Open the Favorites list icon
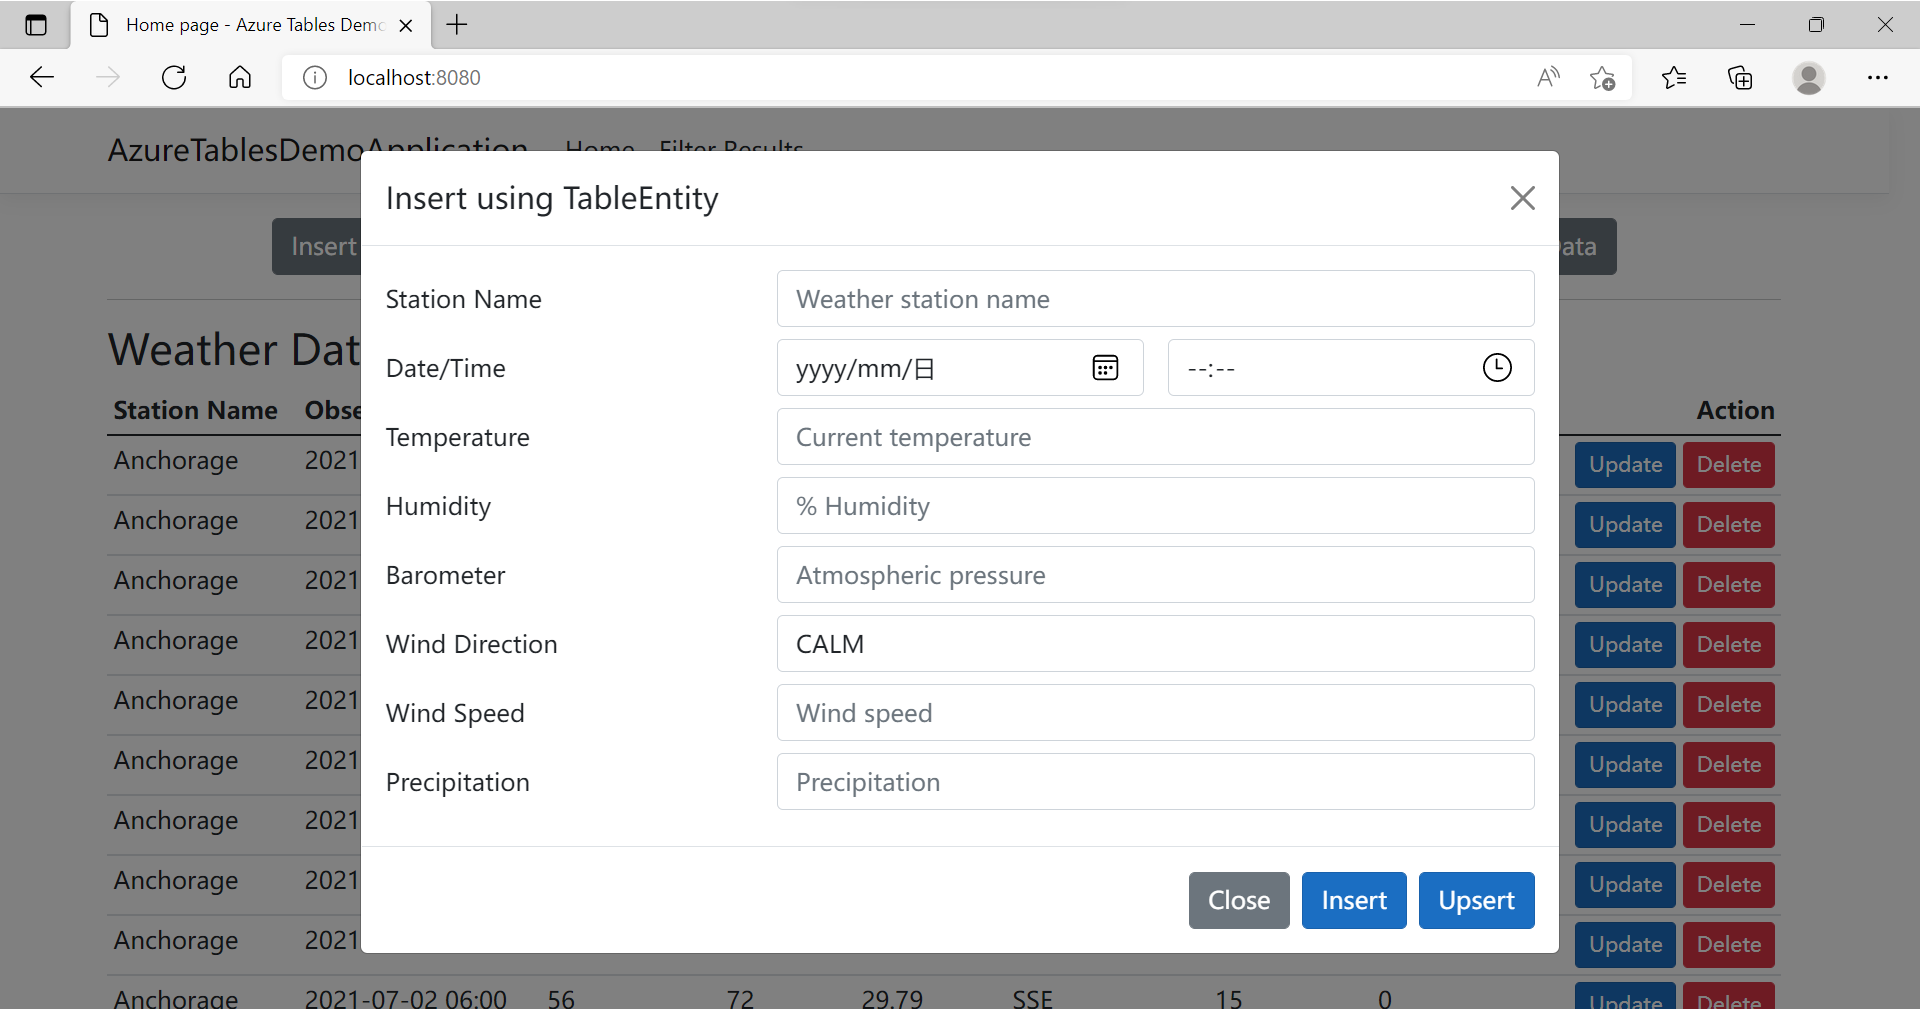The image size is (1920, 1010). [x=1674, y=78]
